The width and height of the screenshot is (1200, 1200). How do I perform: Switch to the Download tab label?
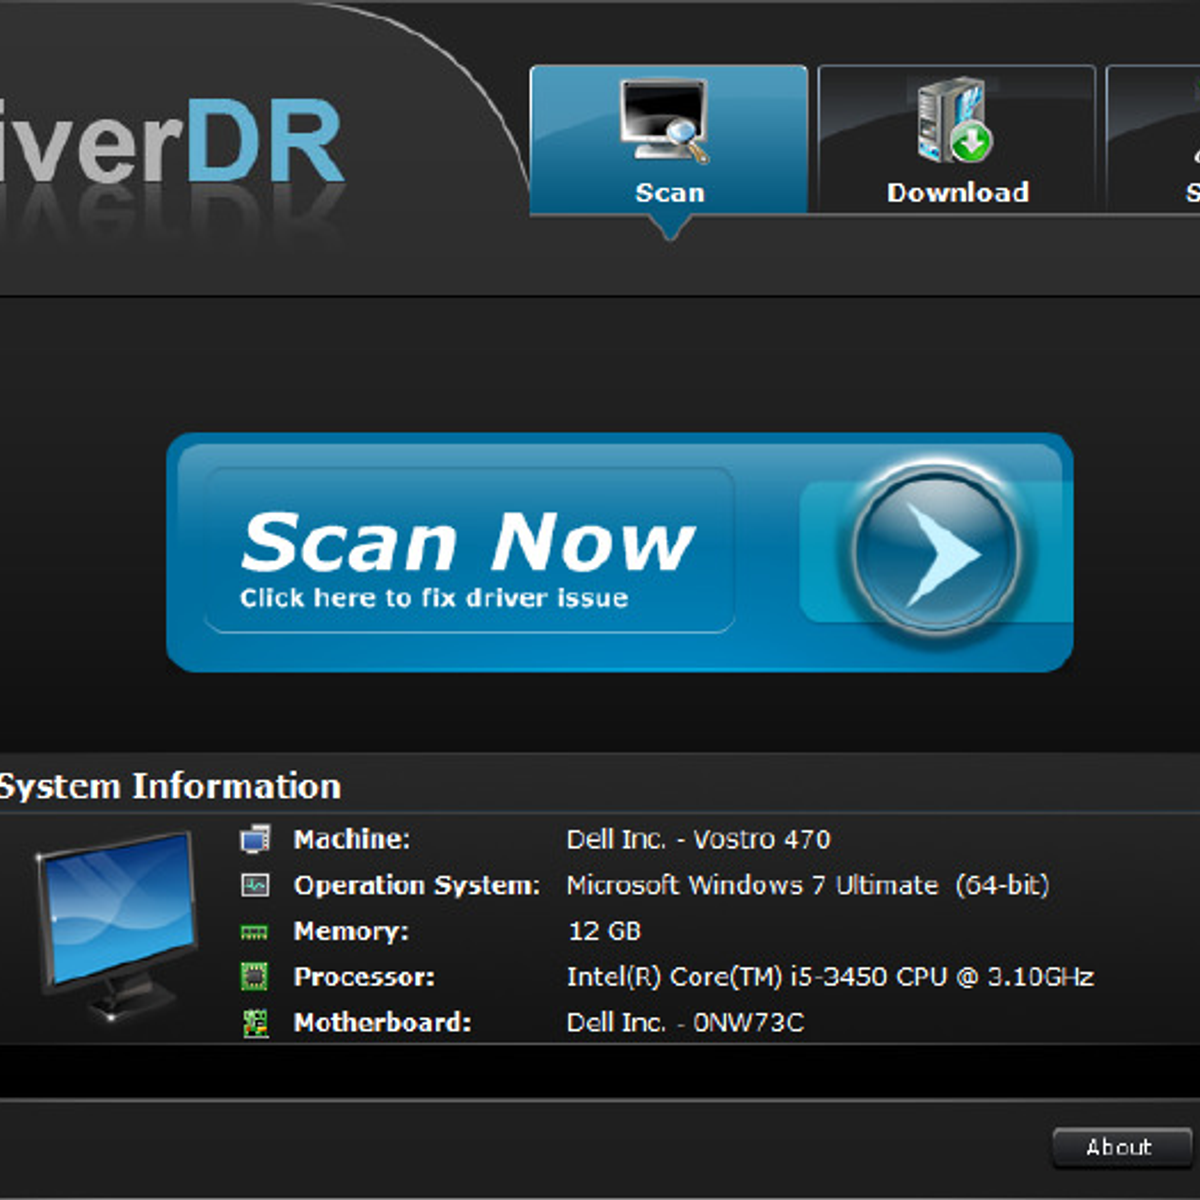click(x=957, y=193)
